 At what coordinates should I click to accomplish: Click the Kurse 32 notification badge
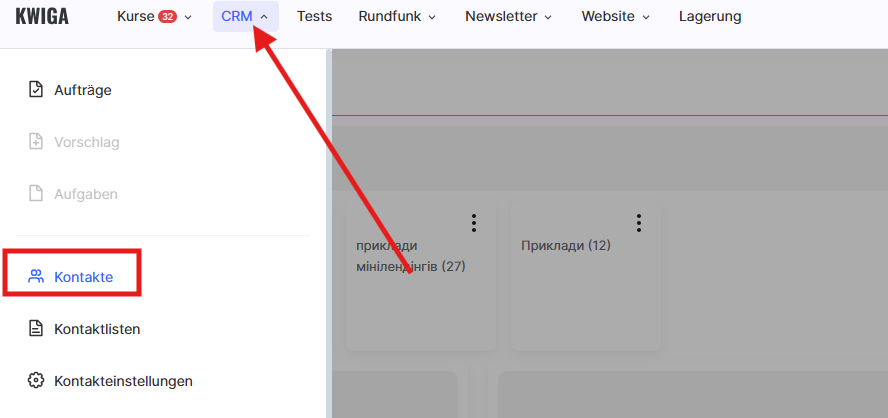point(168,17)
